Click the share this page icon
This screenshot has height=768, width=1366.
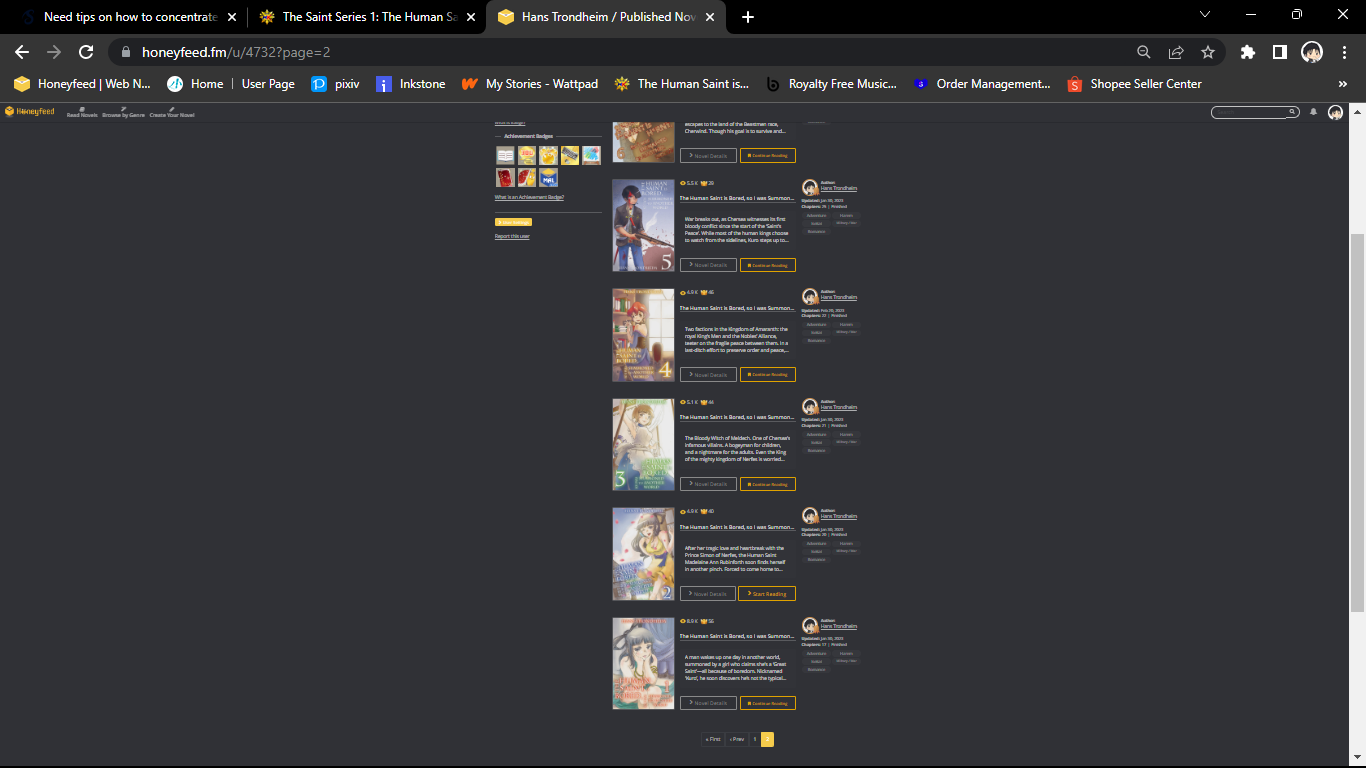1176,52
